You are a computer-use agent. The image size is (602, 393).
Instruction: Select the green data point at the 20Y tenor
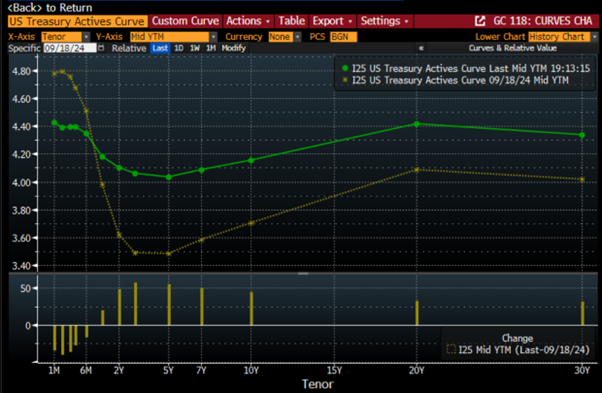(417, 124)
